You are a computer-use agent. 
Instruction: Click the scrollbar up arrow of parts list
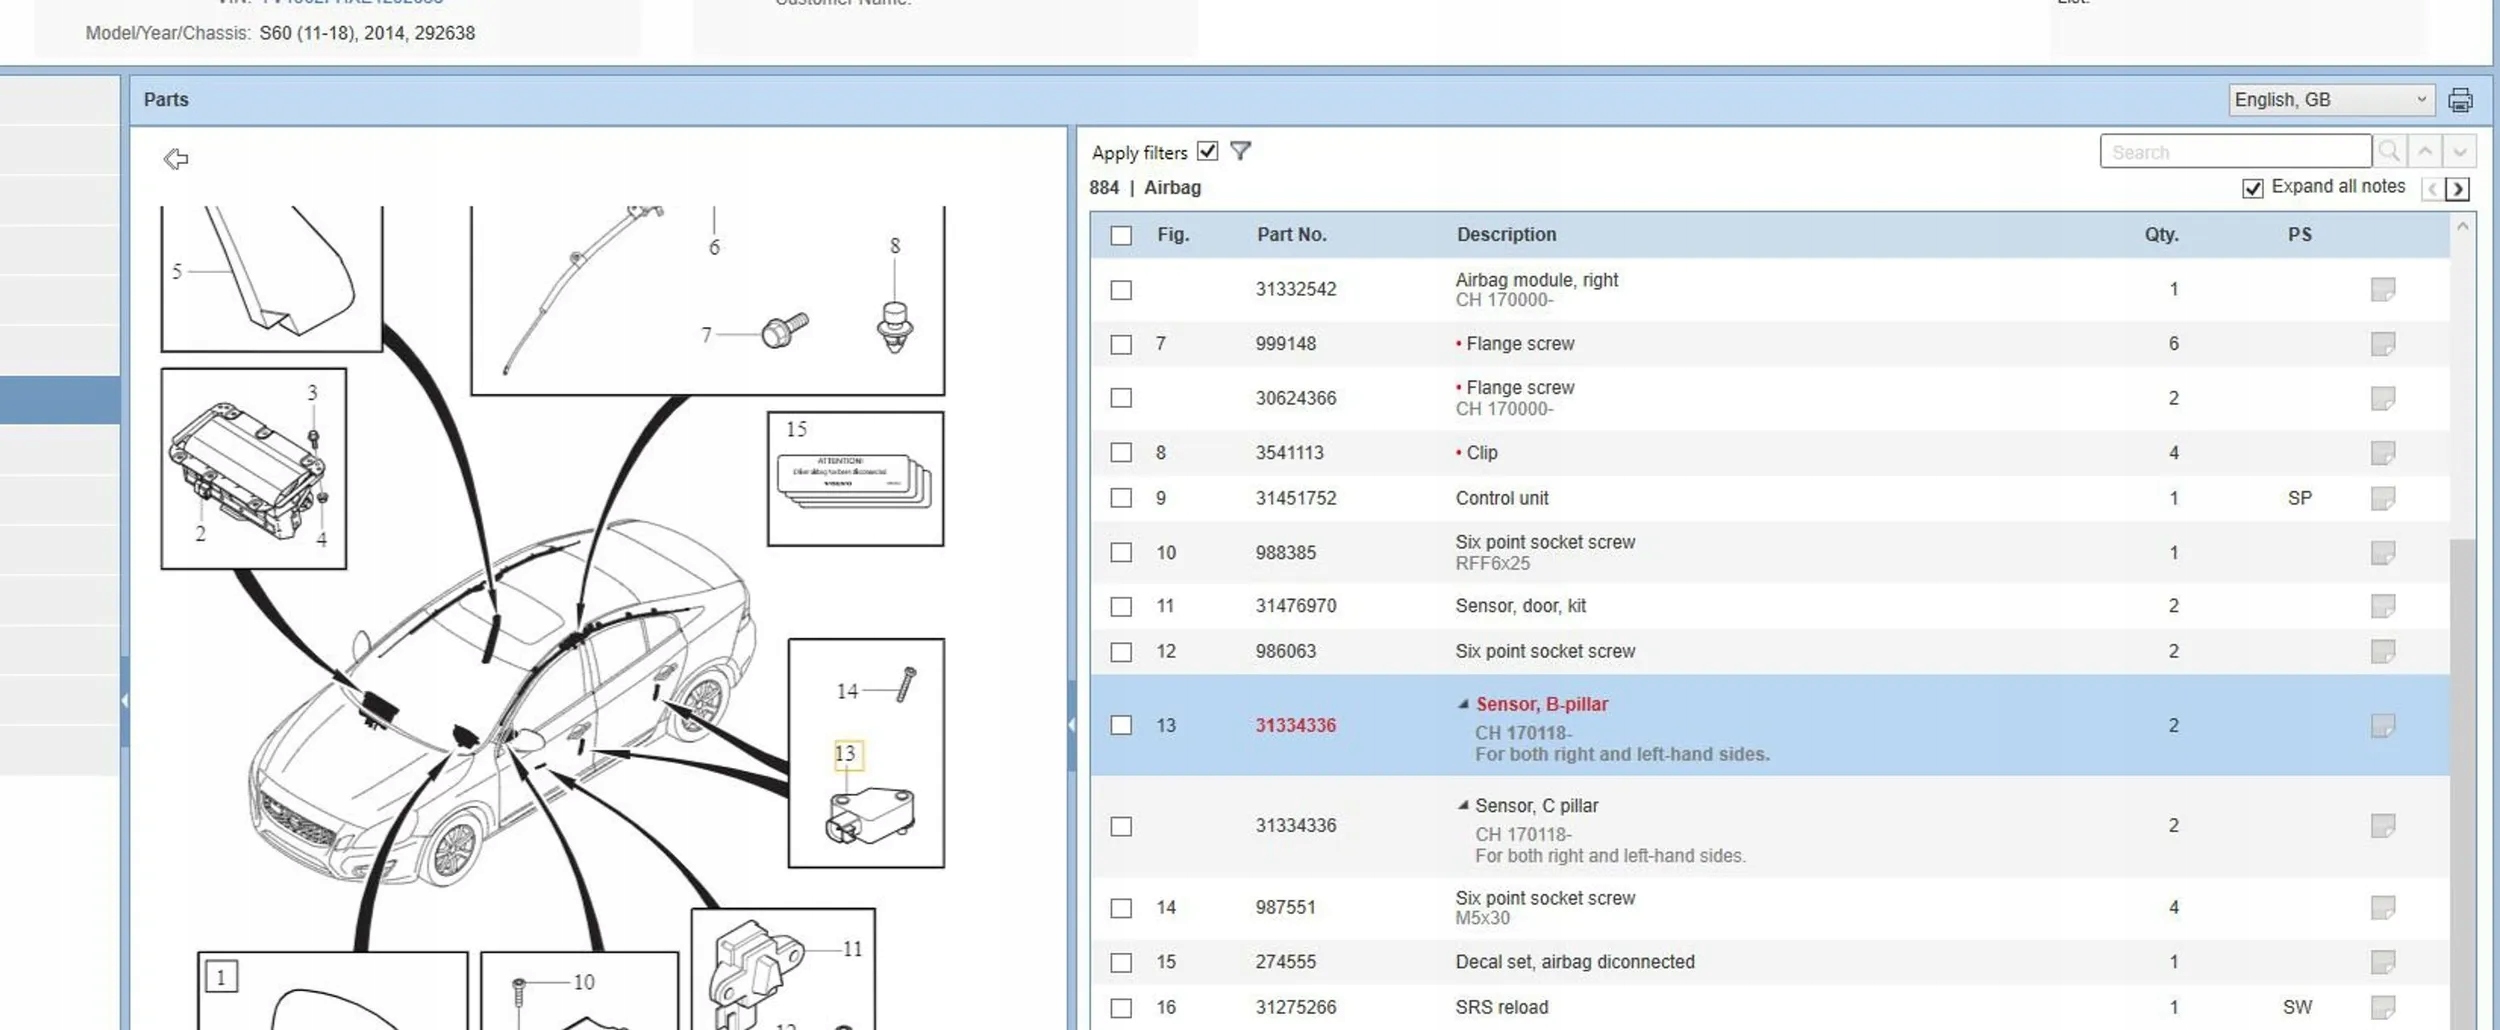(x=2463, y=227)
